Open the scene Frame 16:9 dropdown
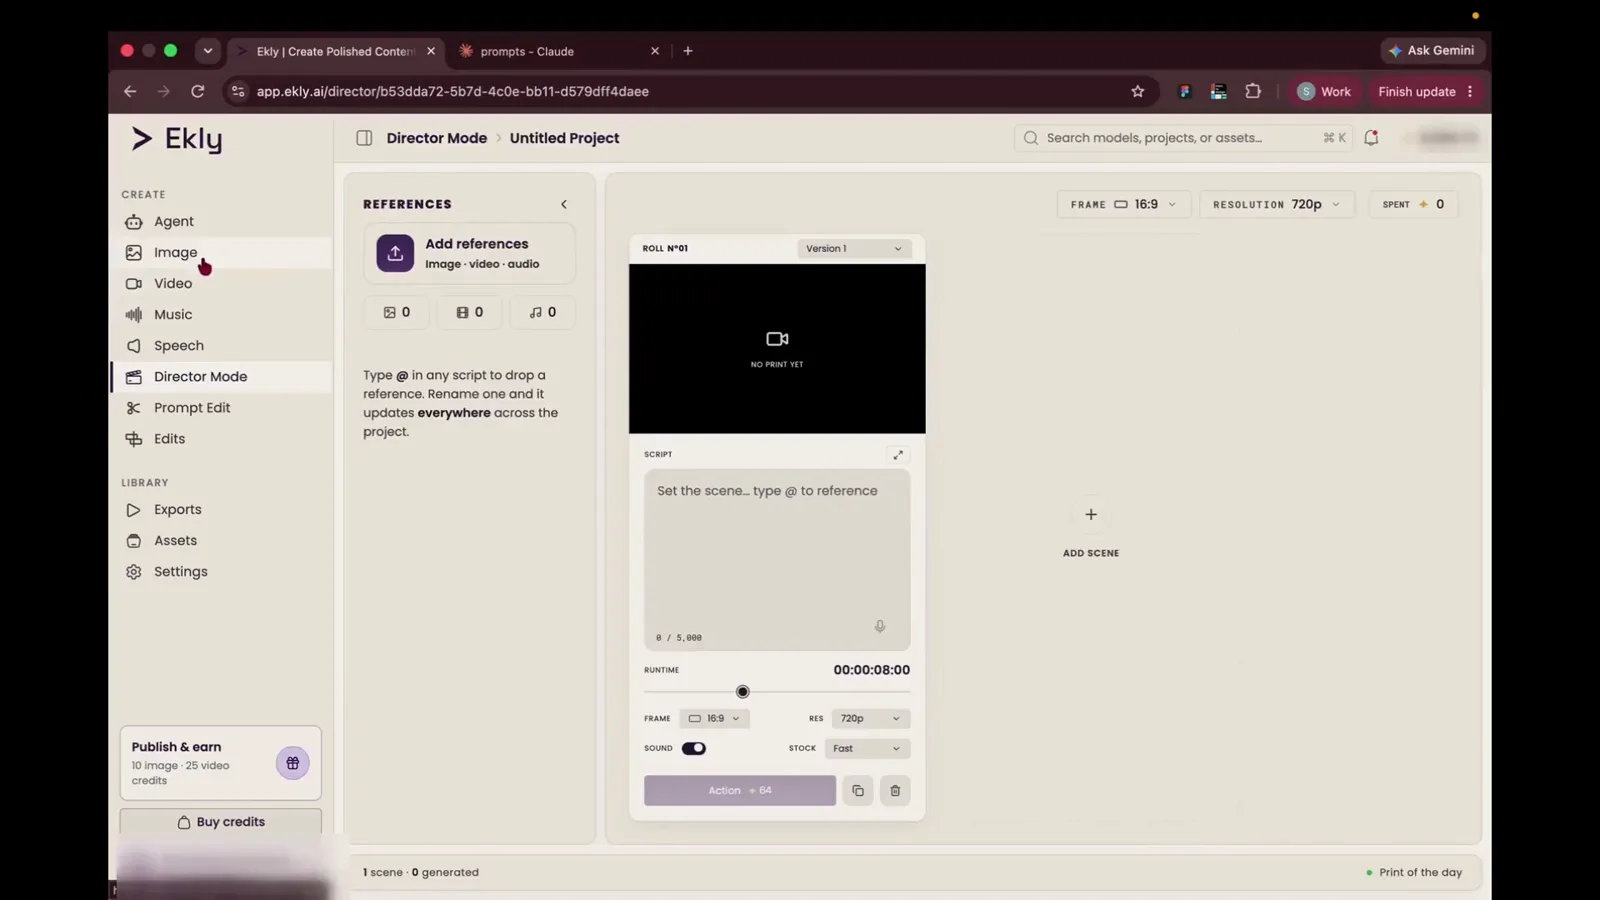The image size is (1600, 900). coord(714,718)
